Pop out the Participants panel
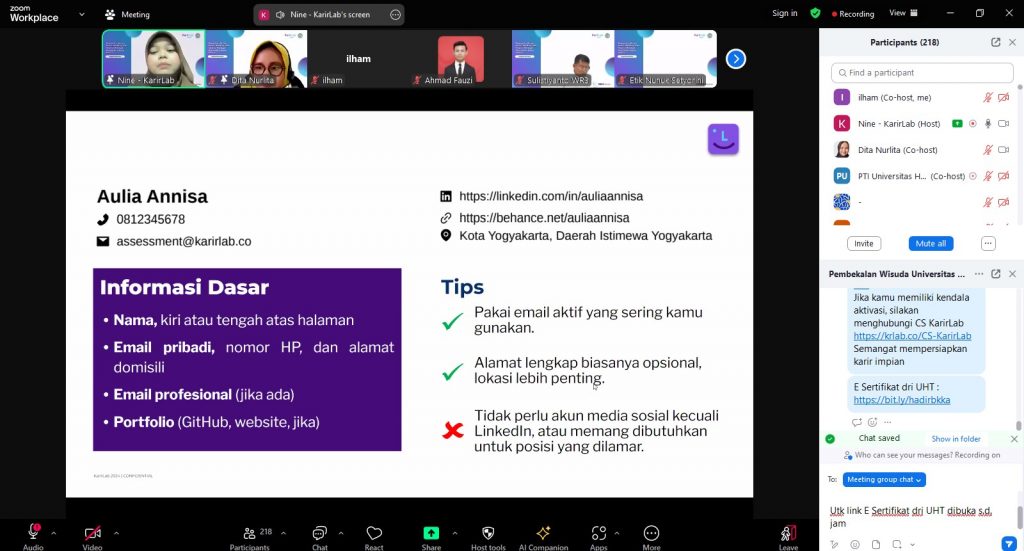This screenshot has width=1024, height=551. [x=995, y=43]
